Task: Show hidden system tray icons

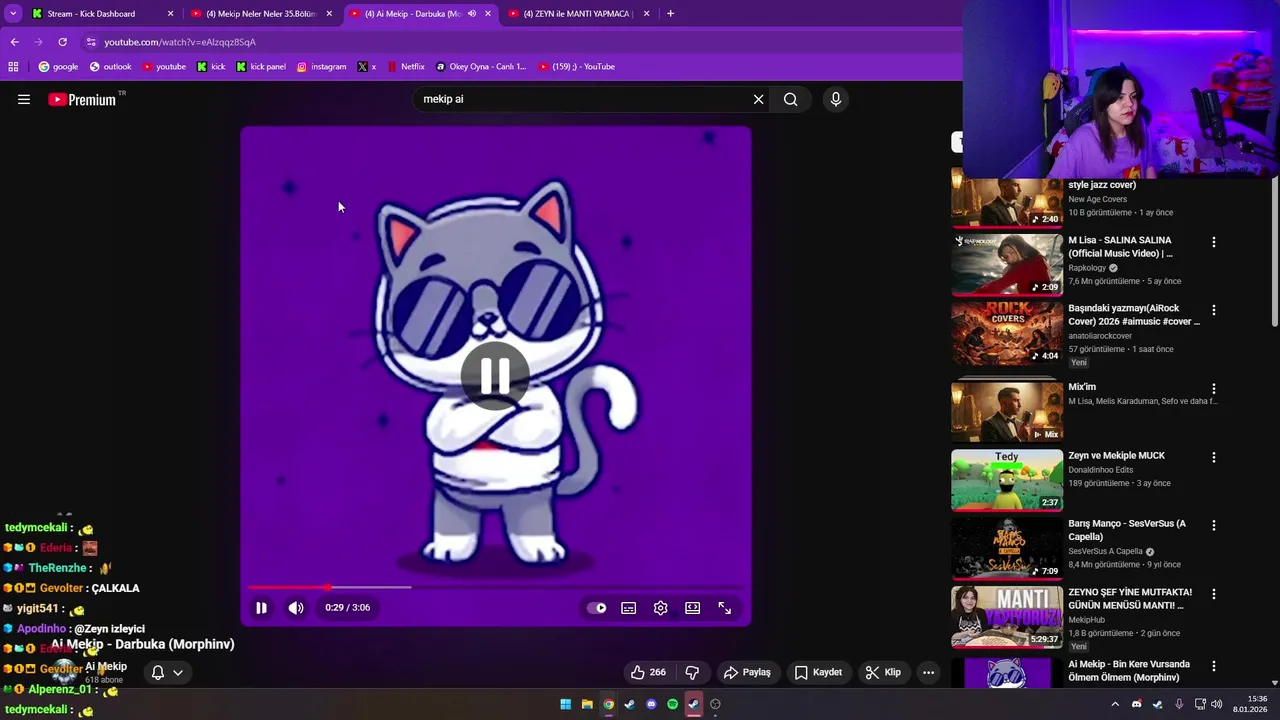Action: (1115, 704)
